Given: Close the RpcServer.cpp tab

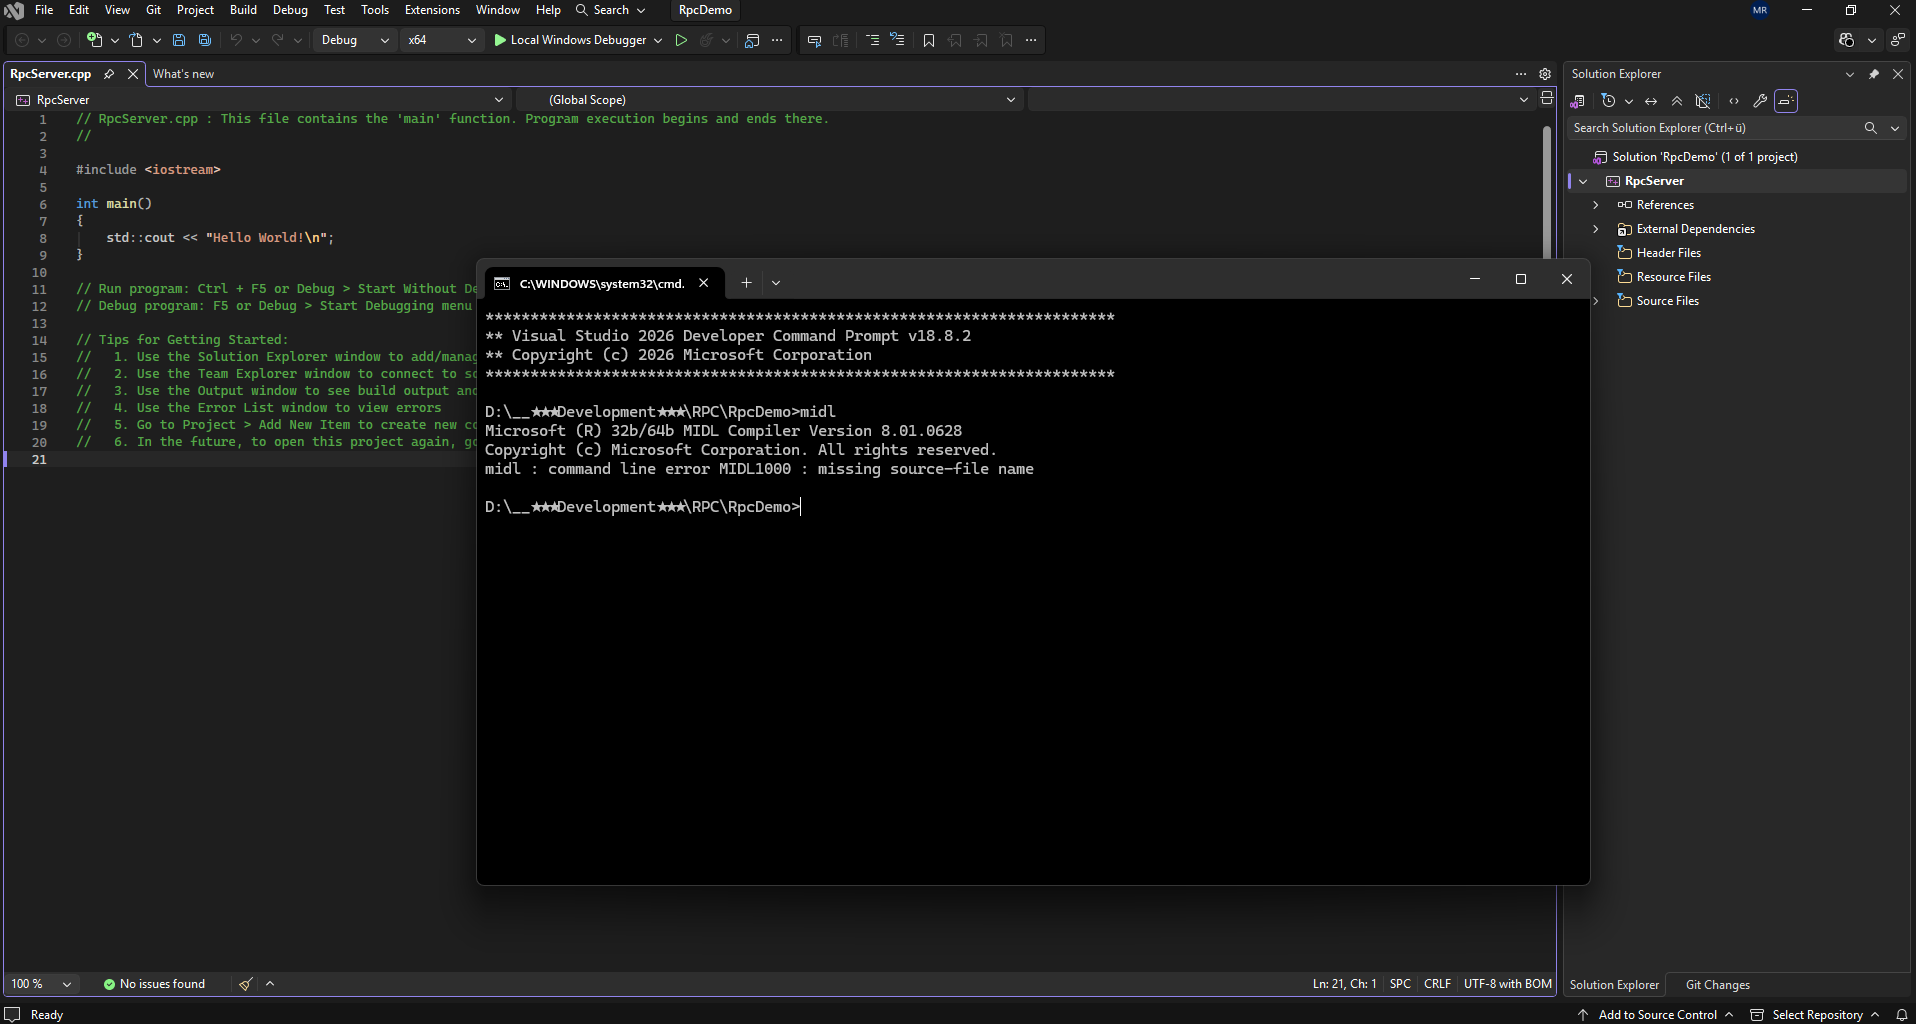Looking at the screenshot, I should pyautogui.click(x=132, y=74).
